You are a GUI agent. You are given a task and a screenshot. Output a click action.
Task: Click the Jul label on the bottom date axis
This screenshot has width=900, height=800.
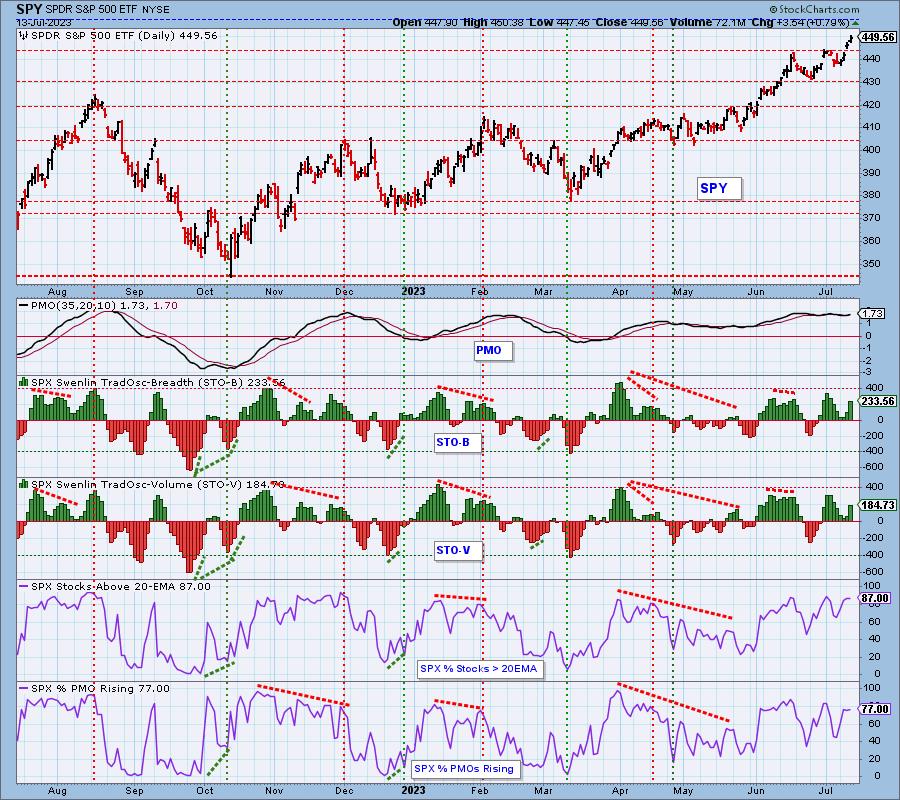[x=826, y=790]
